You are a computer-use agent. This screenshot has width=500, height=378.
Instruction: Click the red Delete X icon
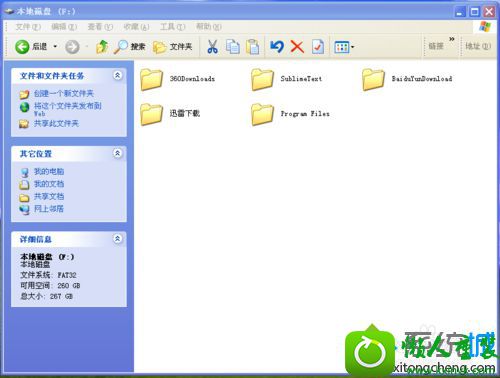pyautogui.click(x=297, y=47)
